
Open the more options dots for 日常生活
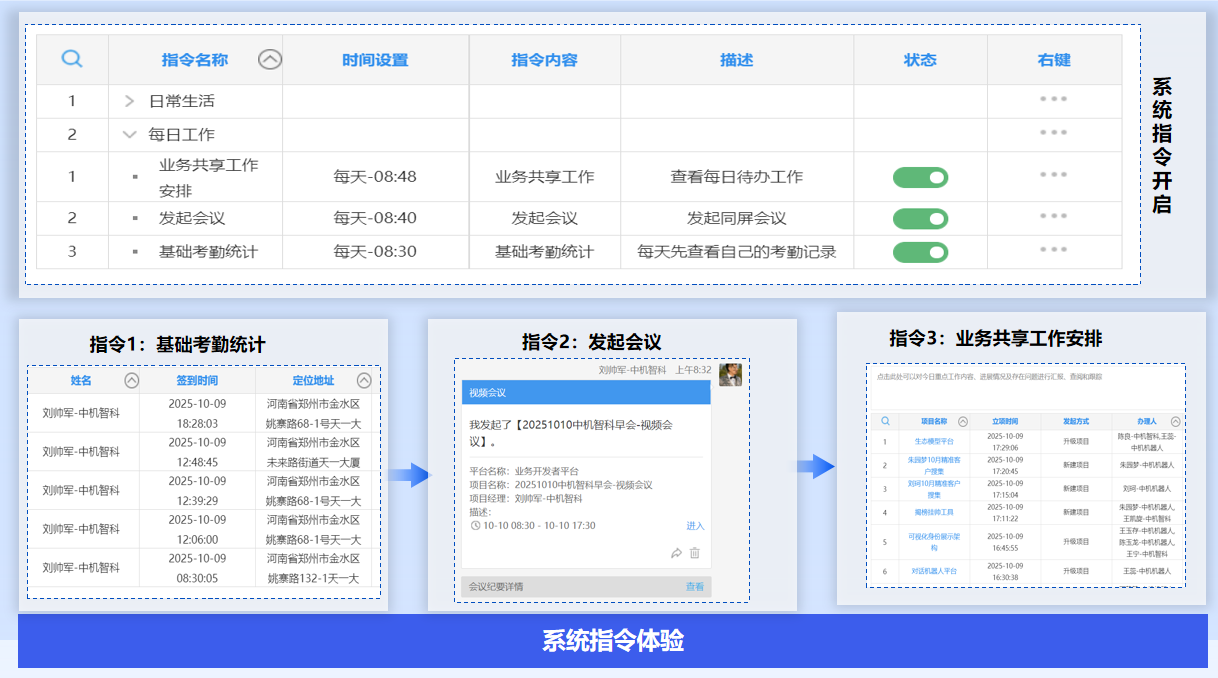tap(1053, 100)
